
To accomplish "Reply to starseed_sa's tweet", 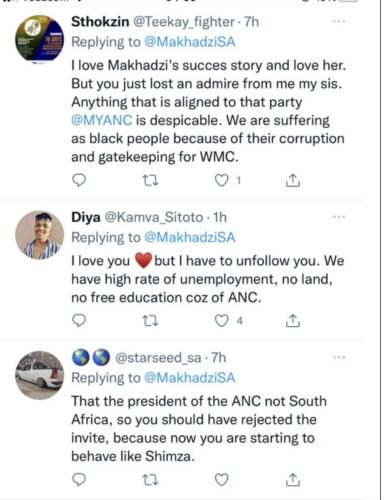I will (79, 480).
